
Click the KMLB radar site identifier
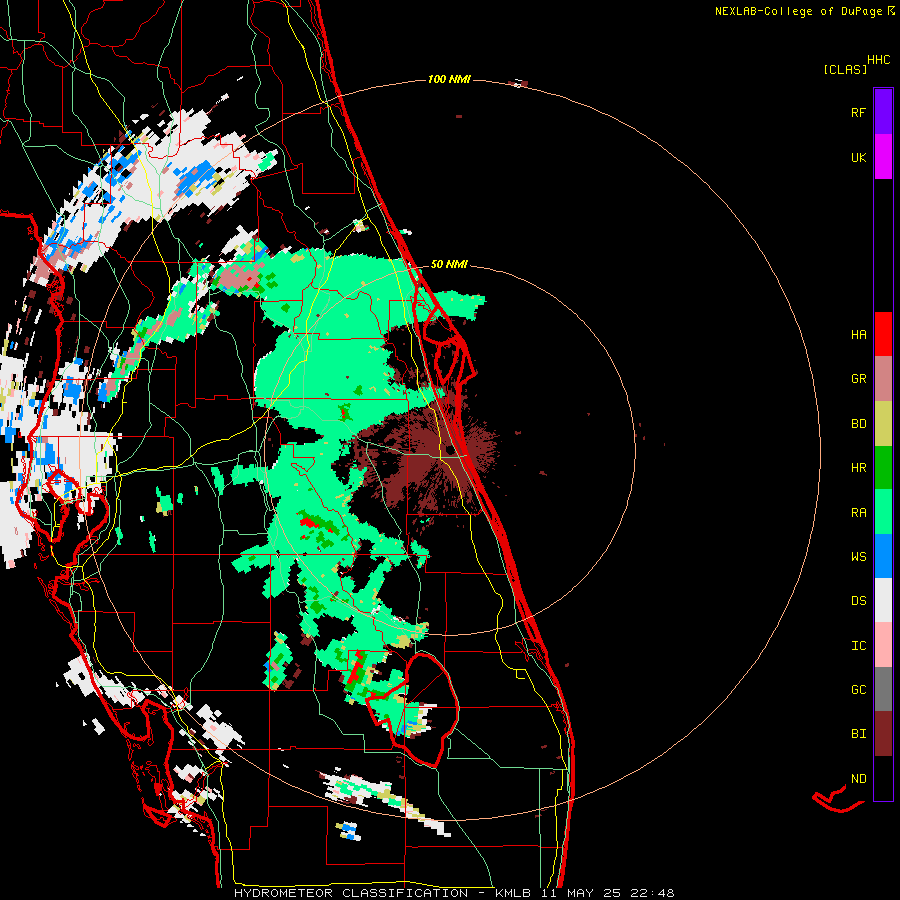pyautogui.click(x=513, y=893)
